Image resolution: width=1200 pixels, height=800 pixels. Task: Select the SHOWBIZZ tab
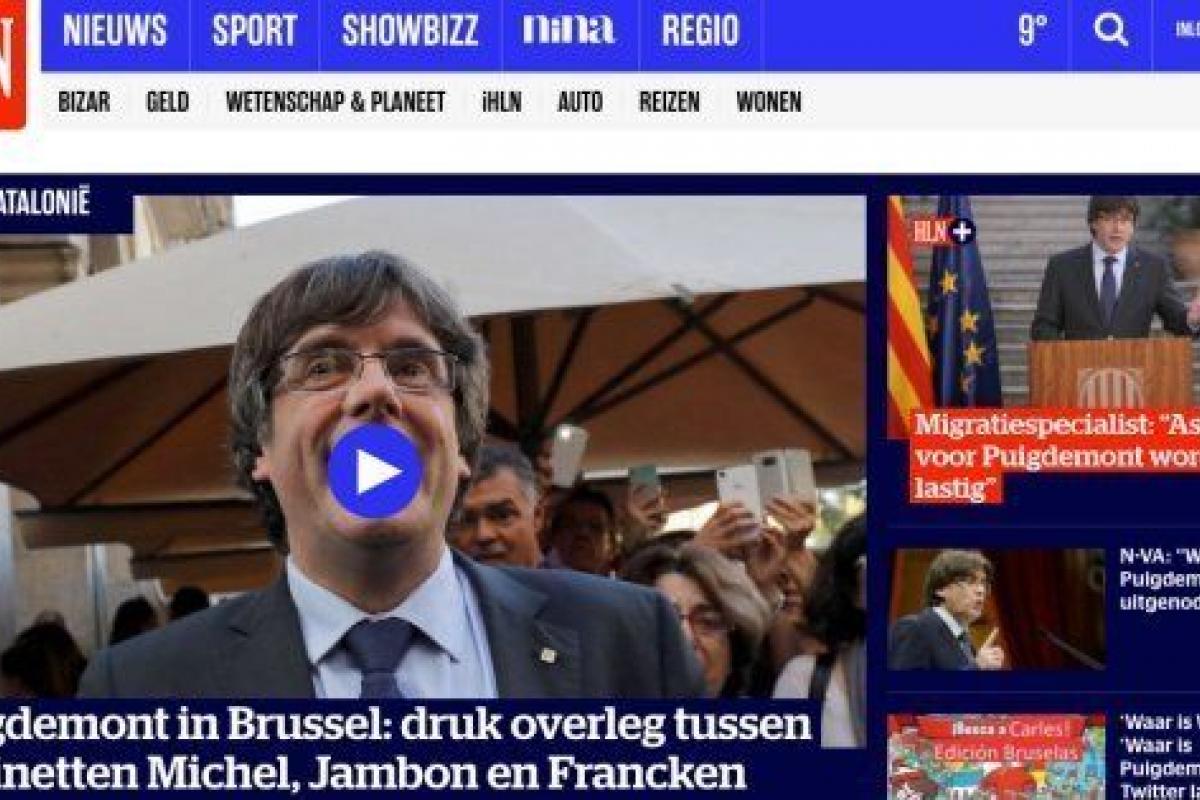(x=411, y=30)
